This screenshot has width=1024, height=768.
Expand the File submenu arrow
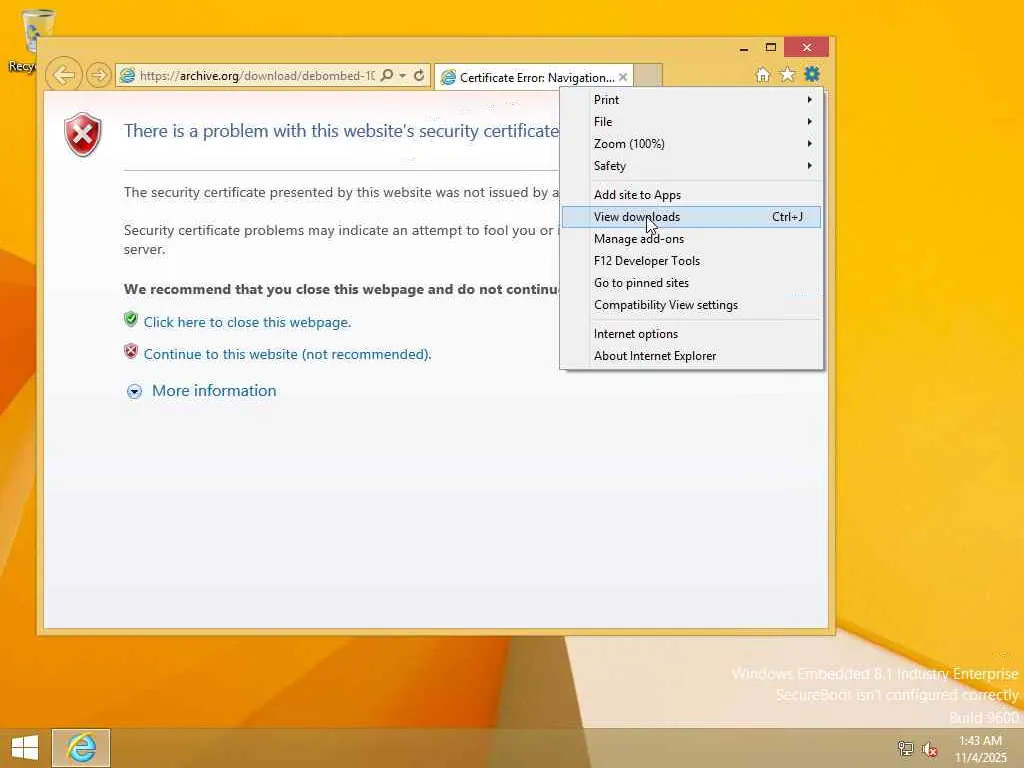(x=810, y=122)
